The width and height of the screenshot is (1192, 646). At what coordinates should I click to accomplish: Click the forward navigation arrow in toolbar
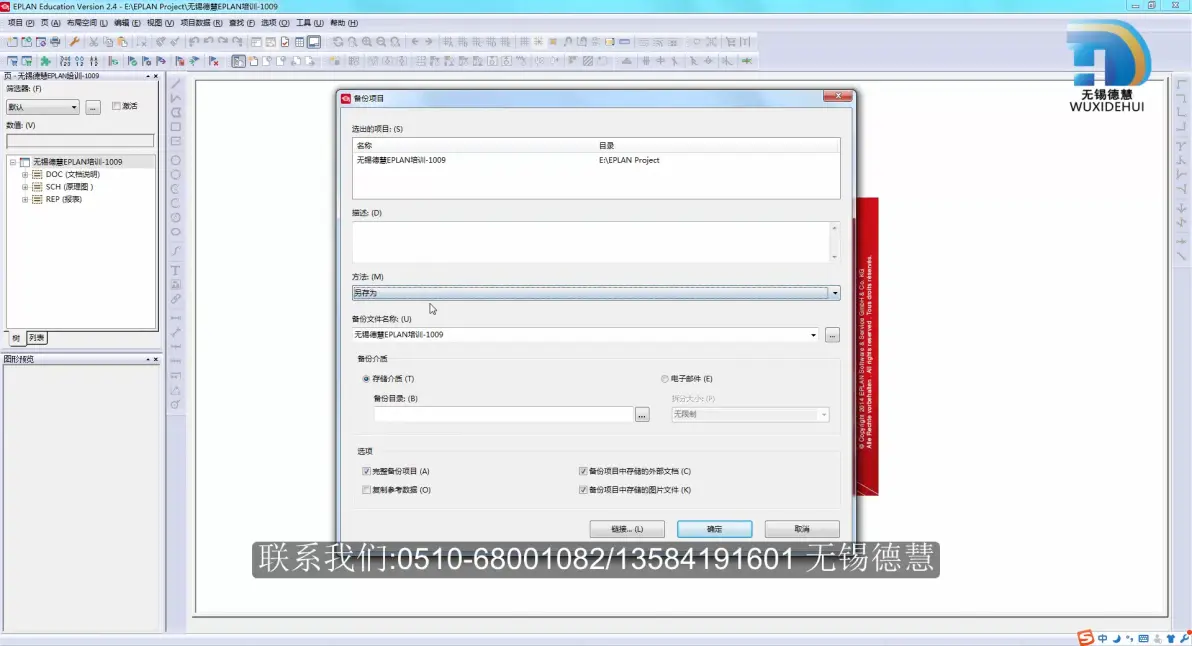[429, 42]
